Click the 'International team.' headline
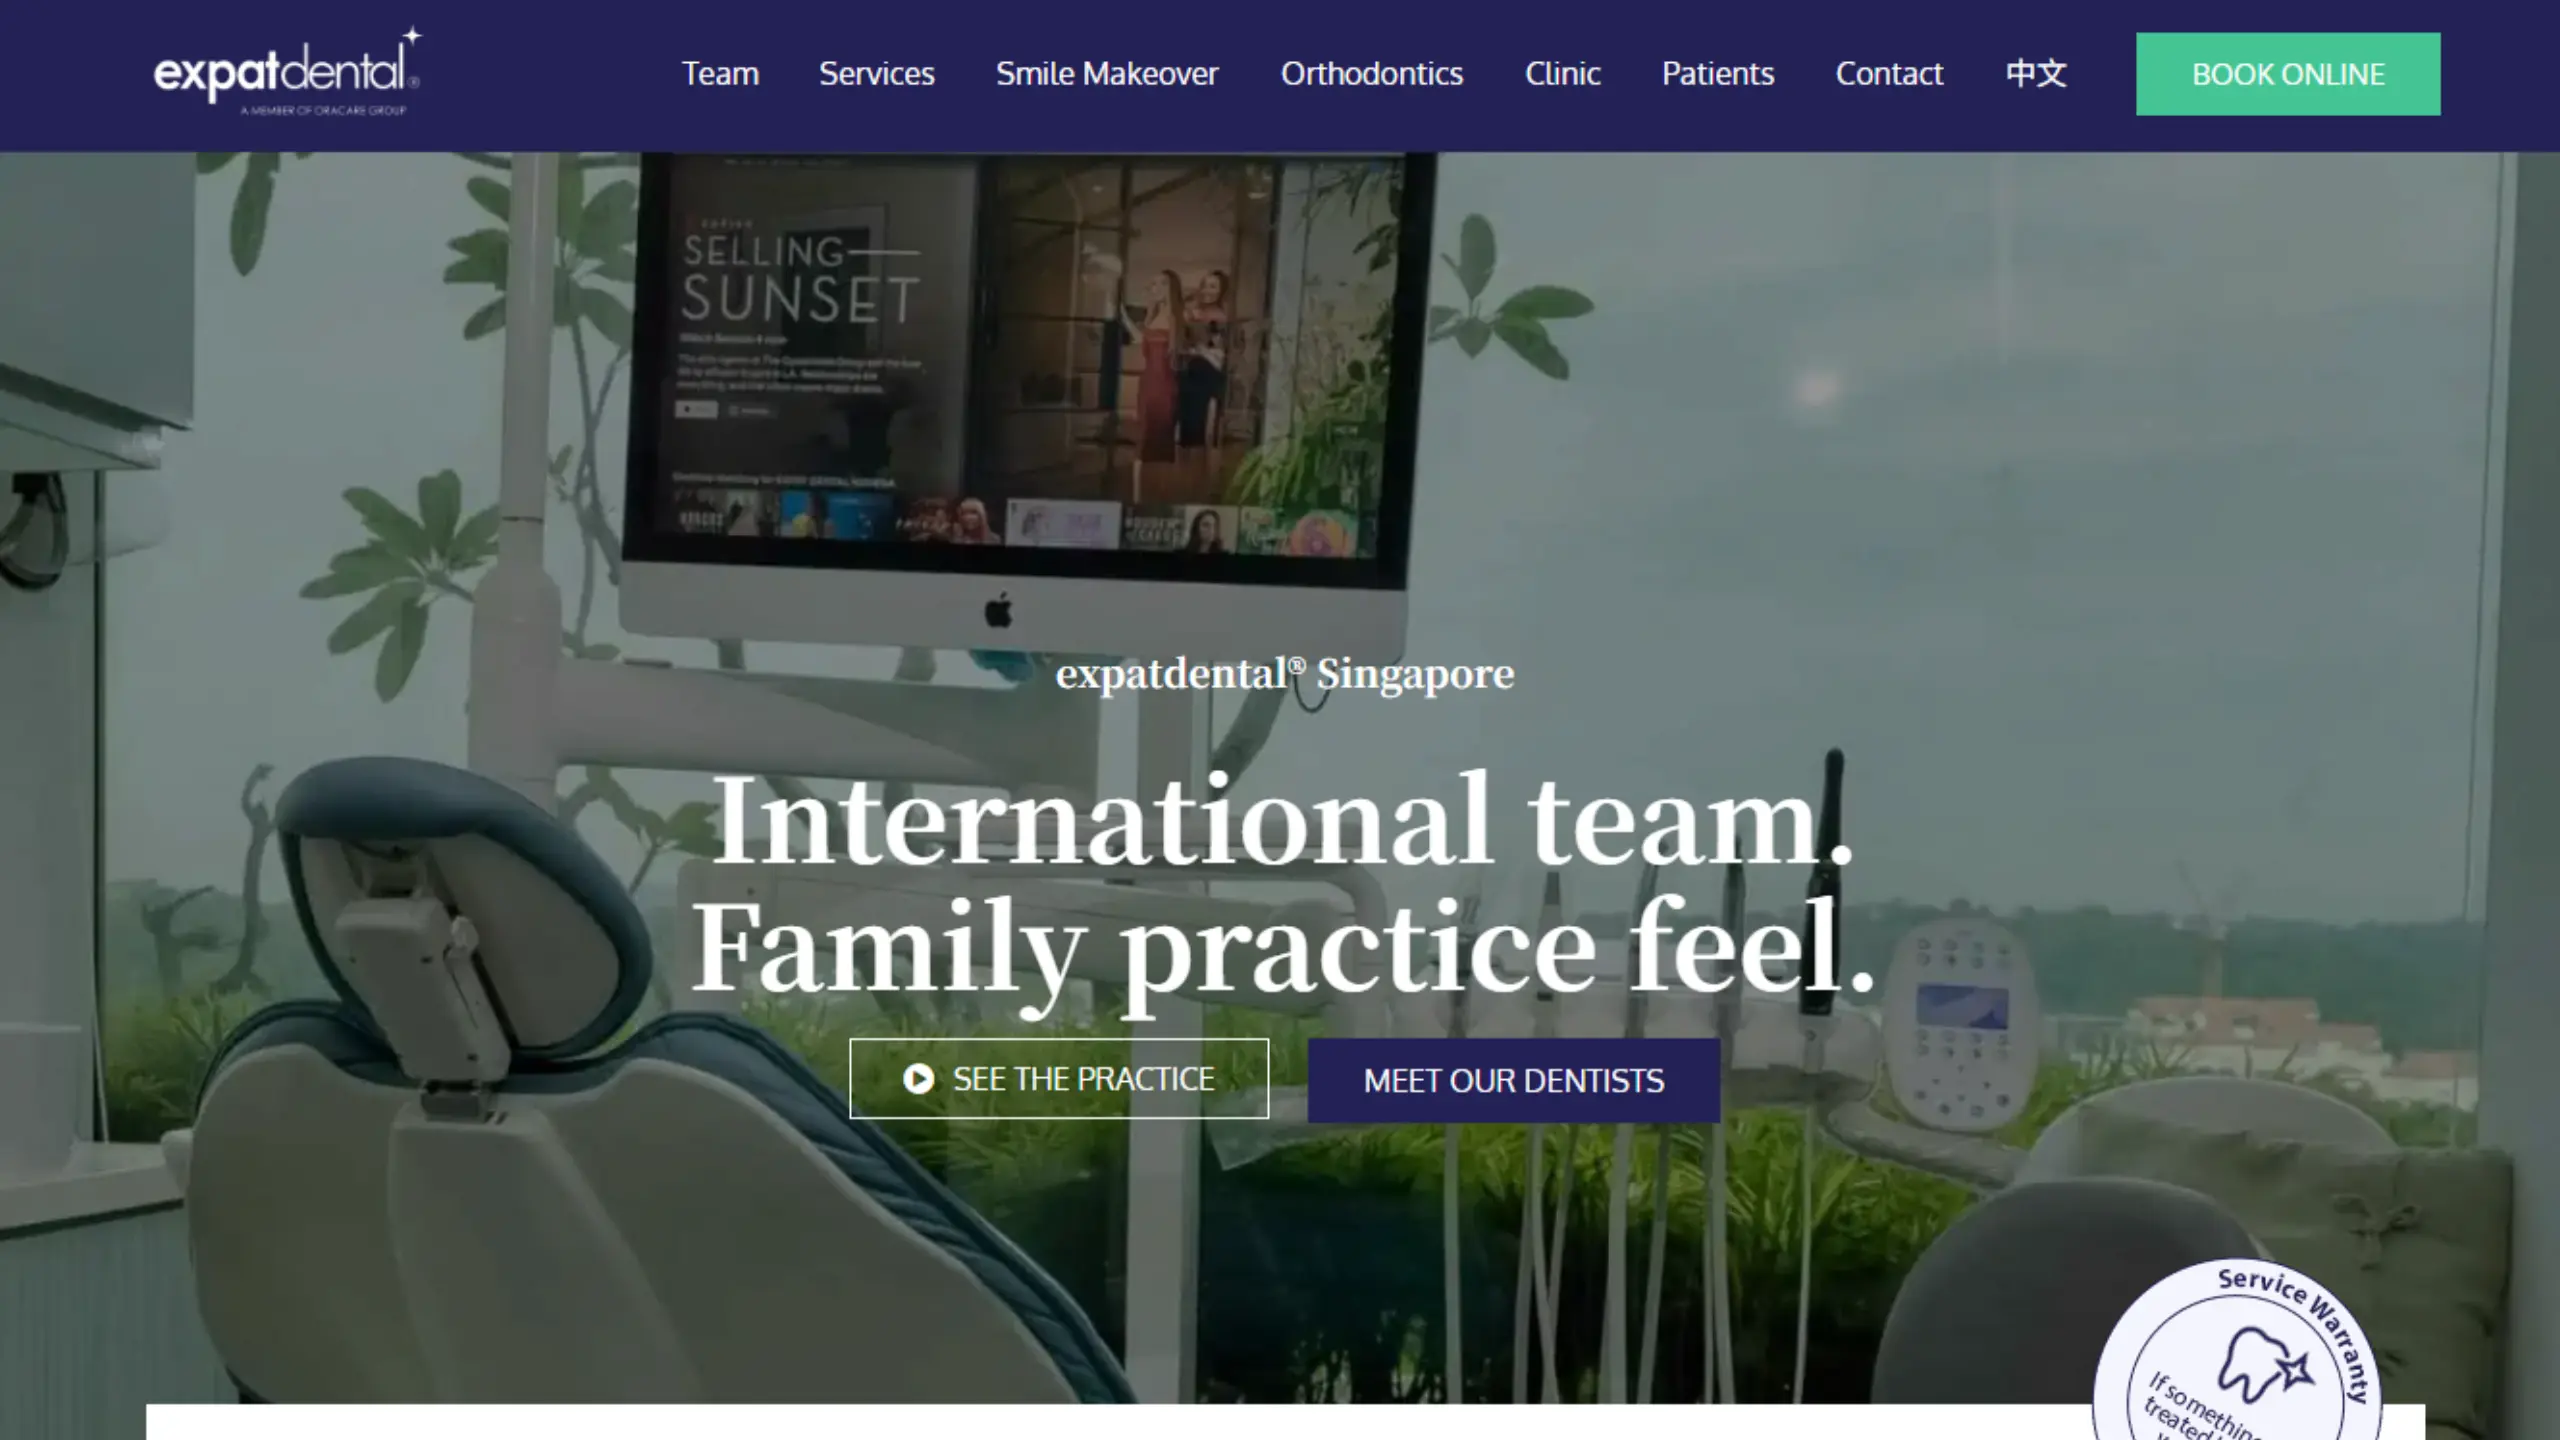 (x=1284, y=820)
